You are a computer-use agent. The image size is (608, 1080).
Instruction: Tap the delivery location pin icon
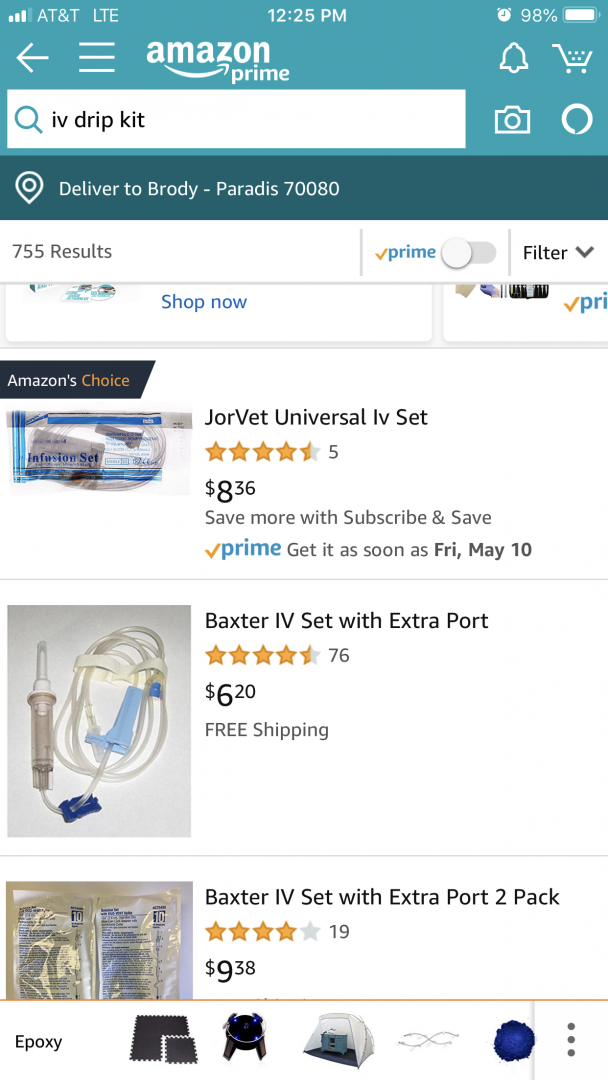click(x=30, y=188)
